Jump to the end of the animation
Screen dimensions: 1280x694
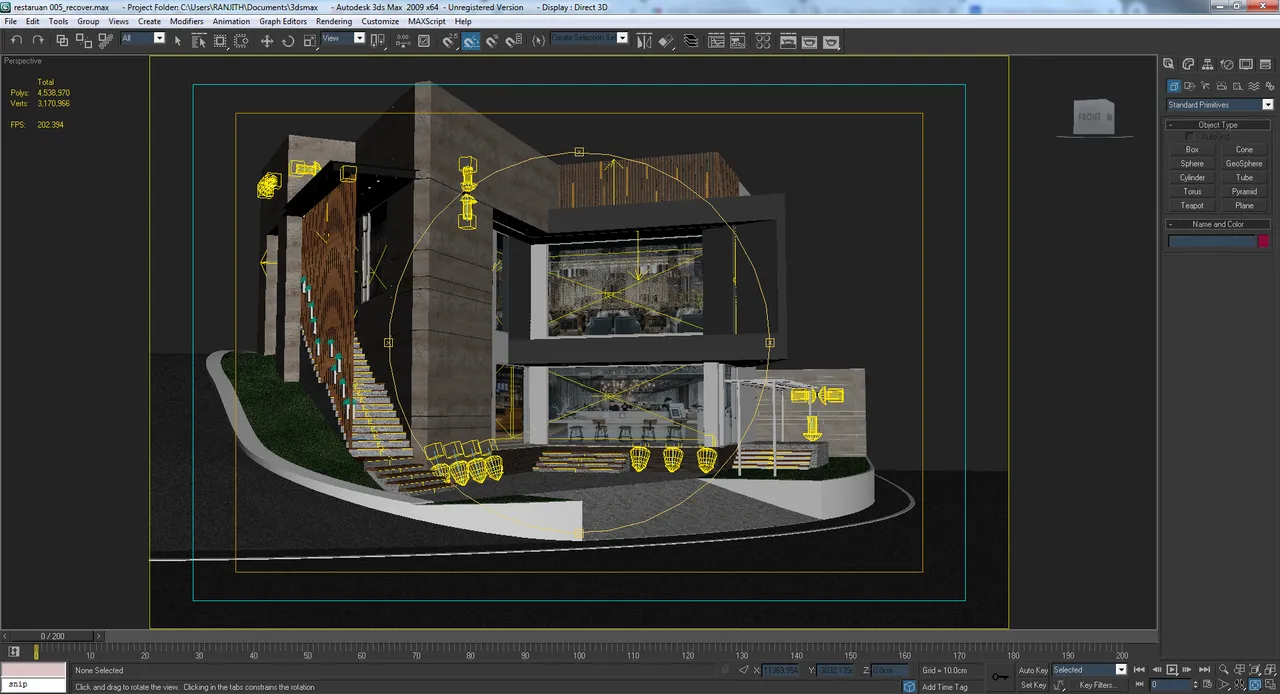[x=1204, y=670]
